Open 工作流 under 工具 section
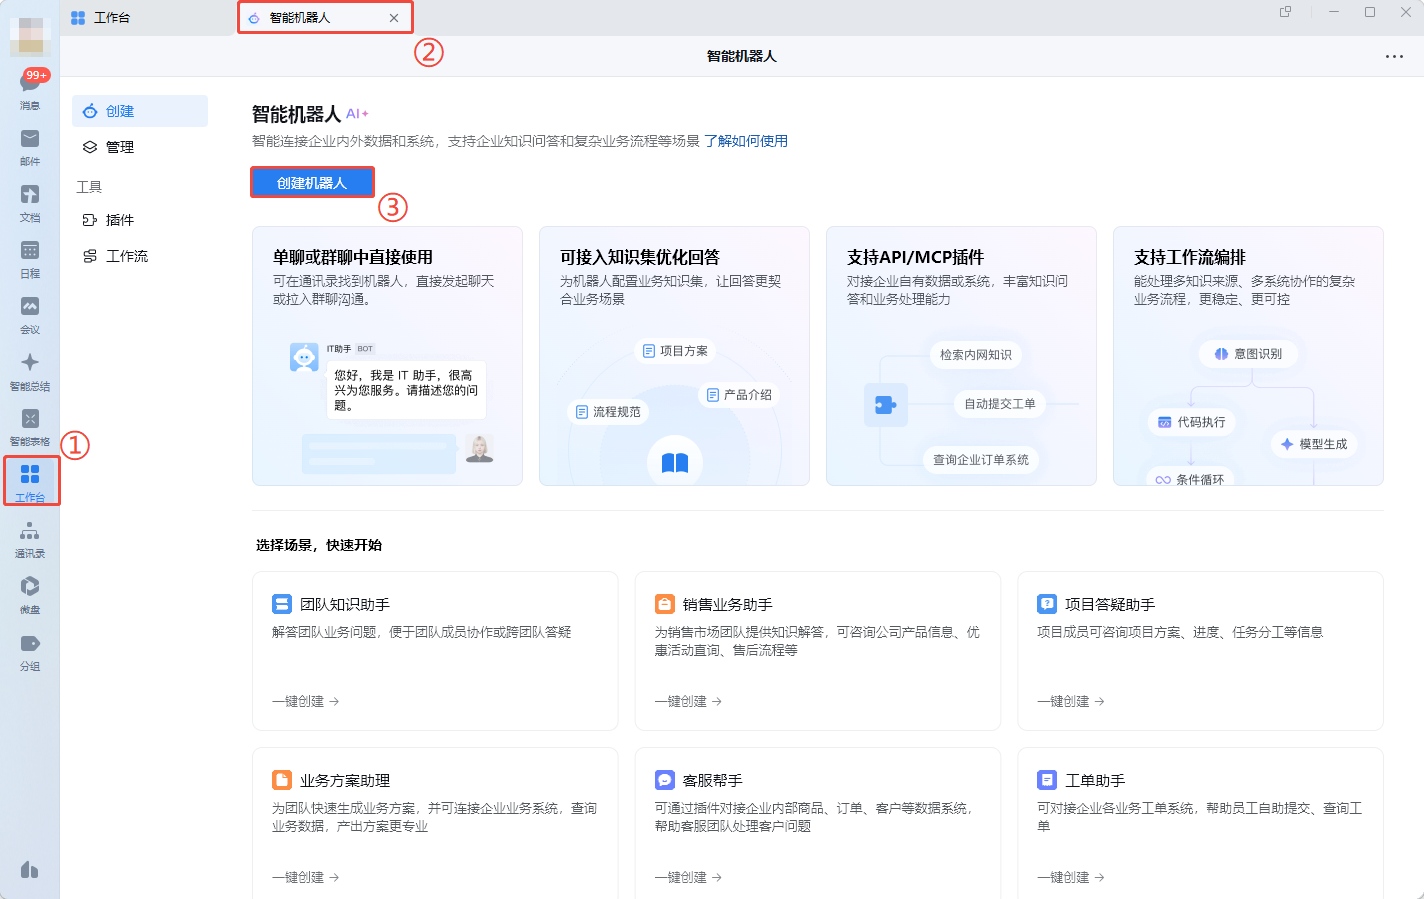 [x=126, y=256]
